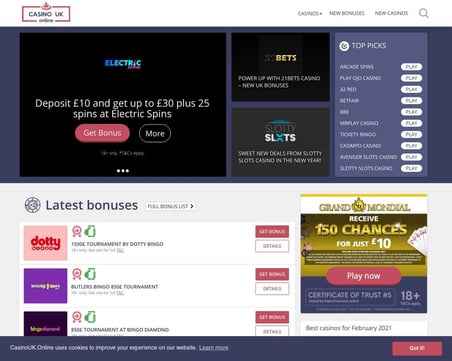
Task: Click Get Bonus for Dotty Bingo tournament
Action: pos(272,232)
